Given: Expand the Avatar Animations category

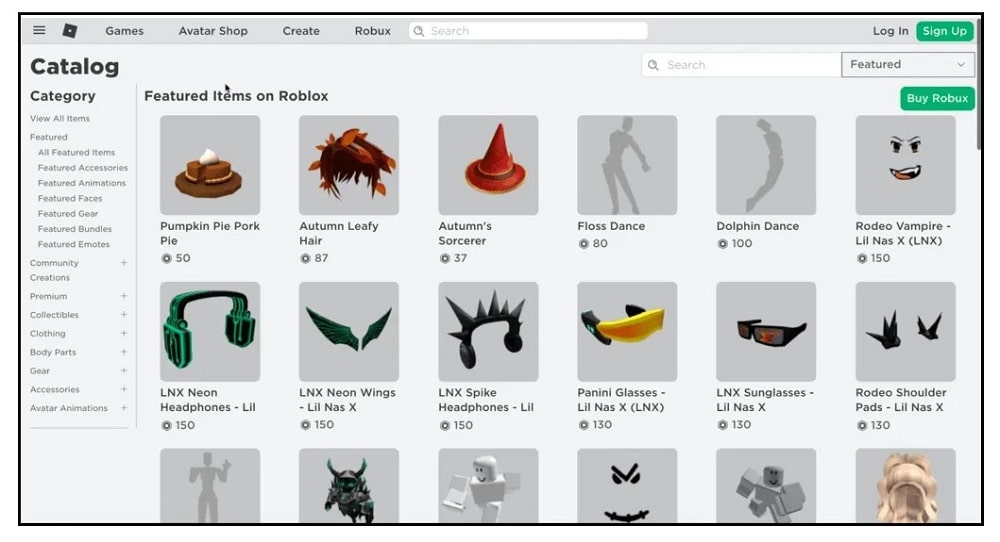Looking at the screenshot, I should pyautogui.click(x=124, y=407).
